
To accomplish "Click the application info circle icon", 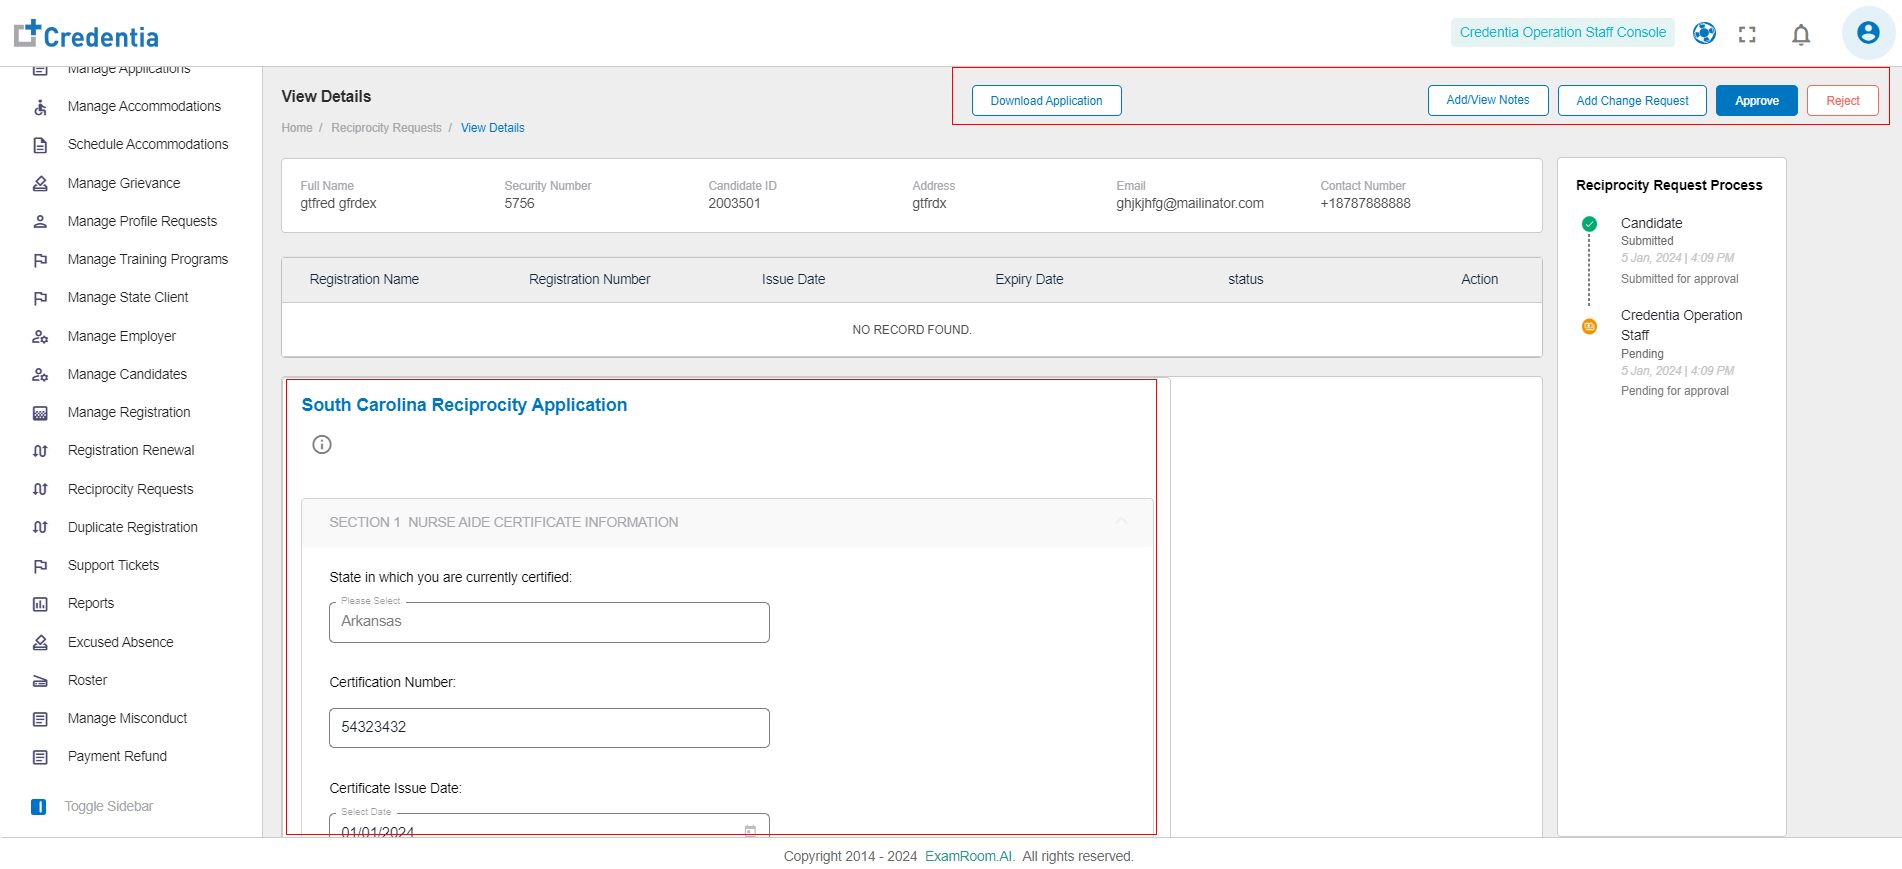I will pyautogui.click(x=321, y=445).
